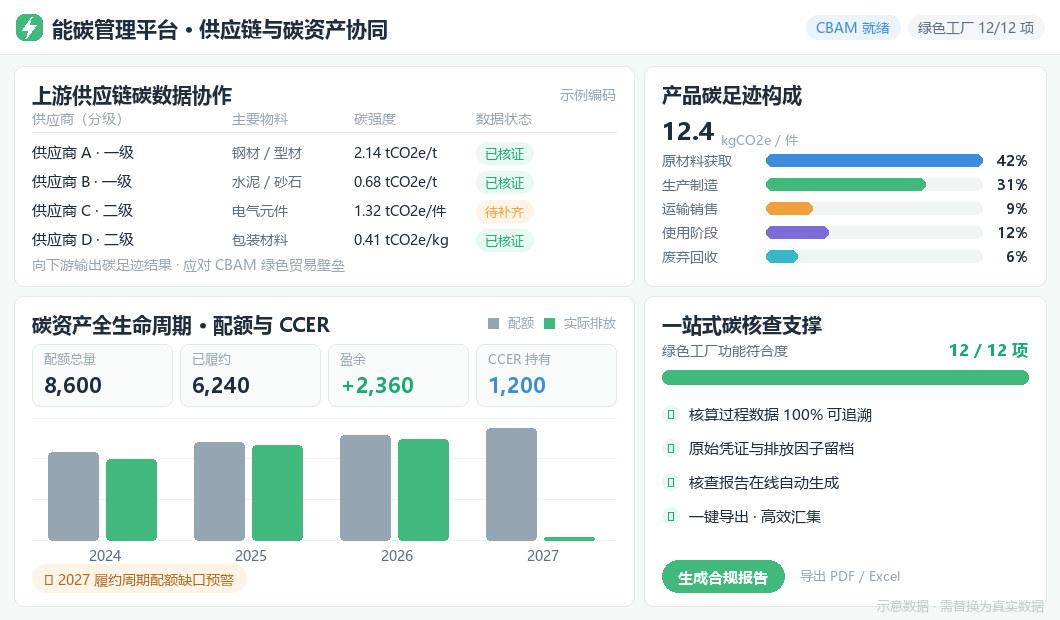Click the 碳强度 column header

375,120
